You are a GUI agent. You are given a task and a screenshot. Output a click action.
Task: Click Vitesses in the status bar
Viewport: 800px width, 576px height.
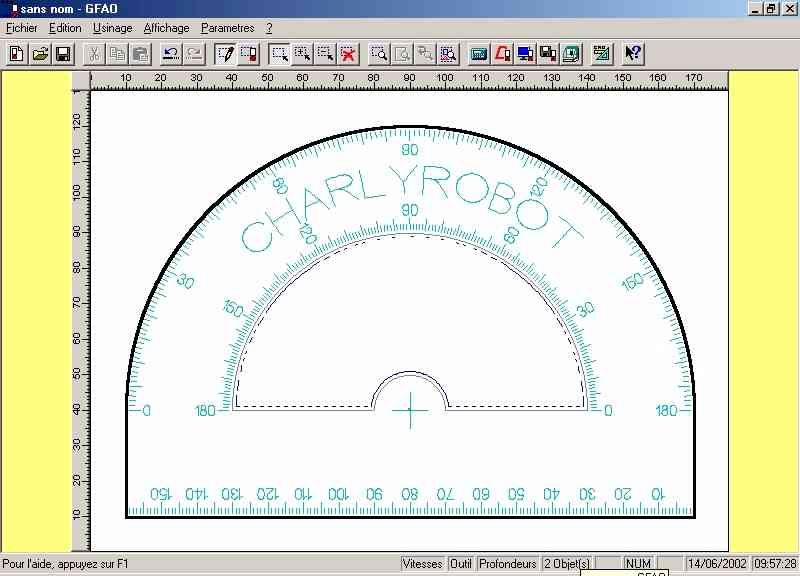pyautogui.click(x=422, y=564)
